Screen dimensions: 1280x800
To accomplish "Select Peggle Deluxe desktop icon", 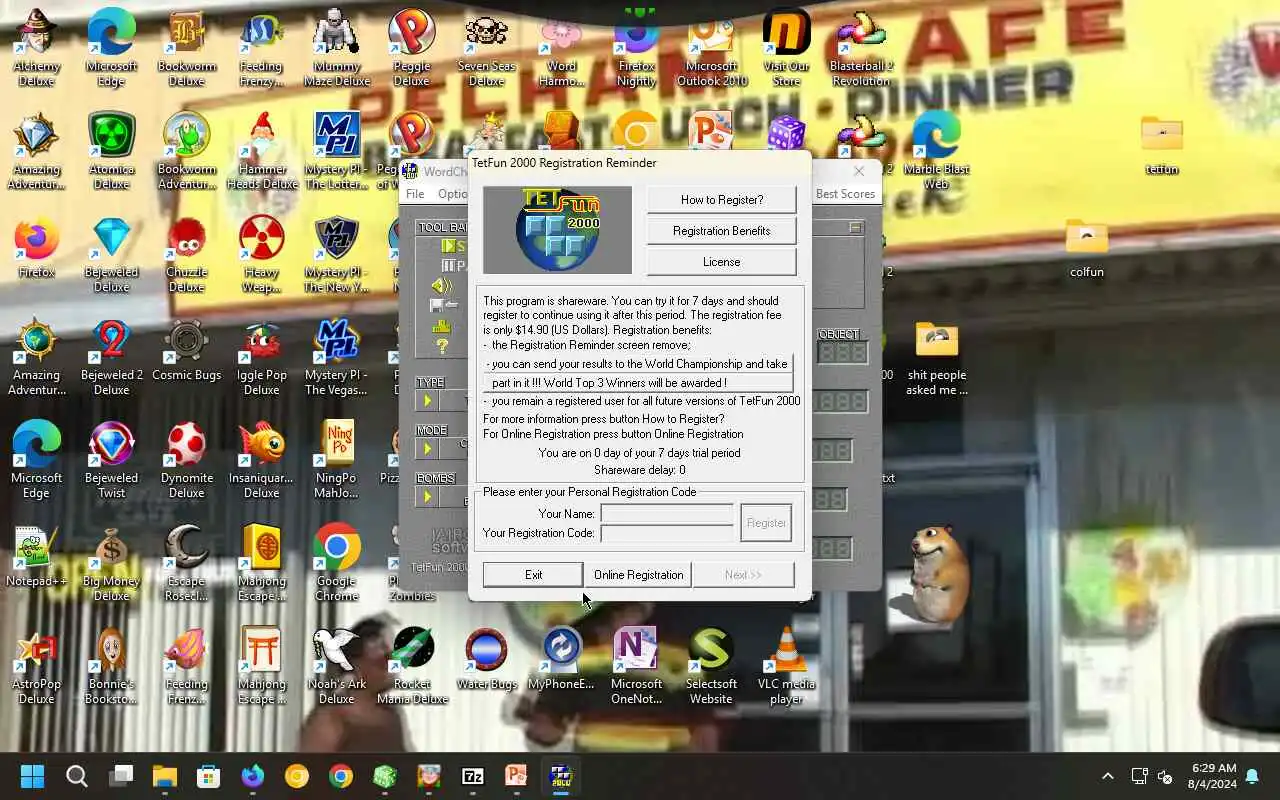I will coord(411,48).
